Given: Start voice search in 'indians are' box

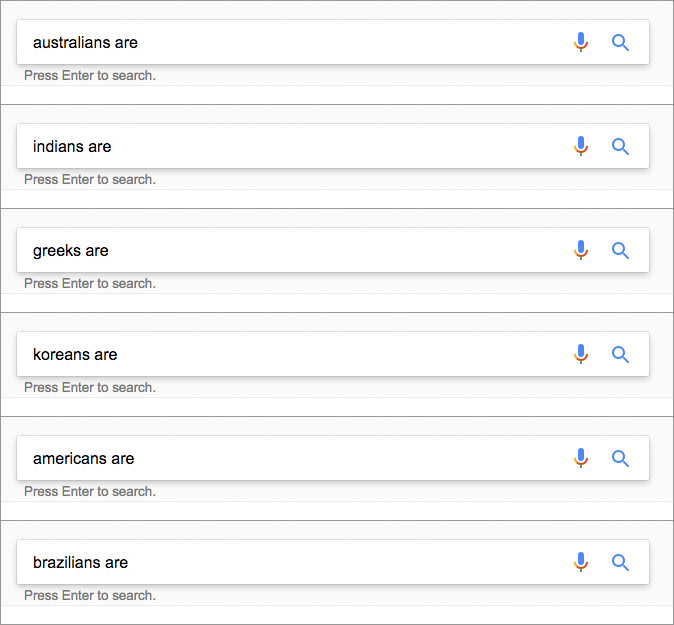Looking at the screenshot, I should click(581, 146).
